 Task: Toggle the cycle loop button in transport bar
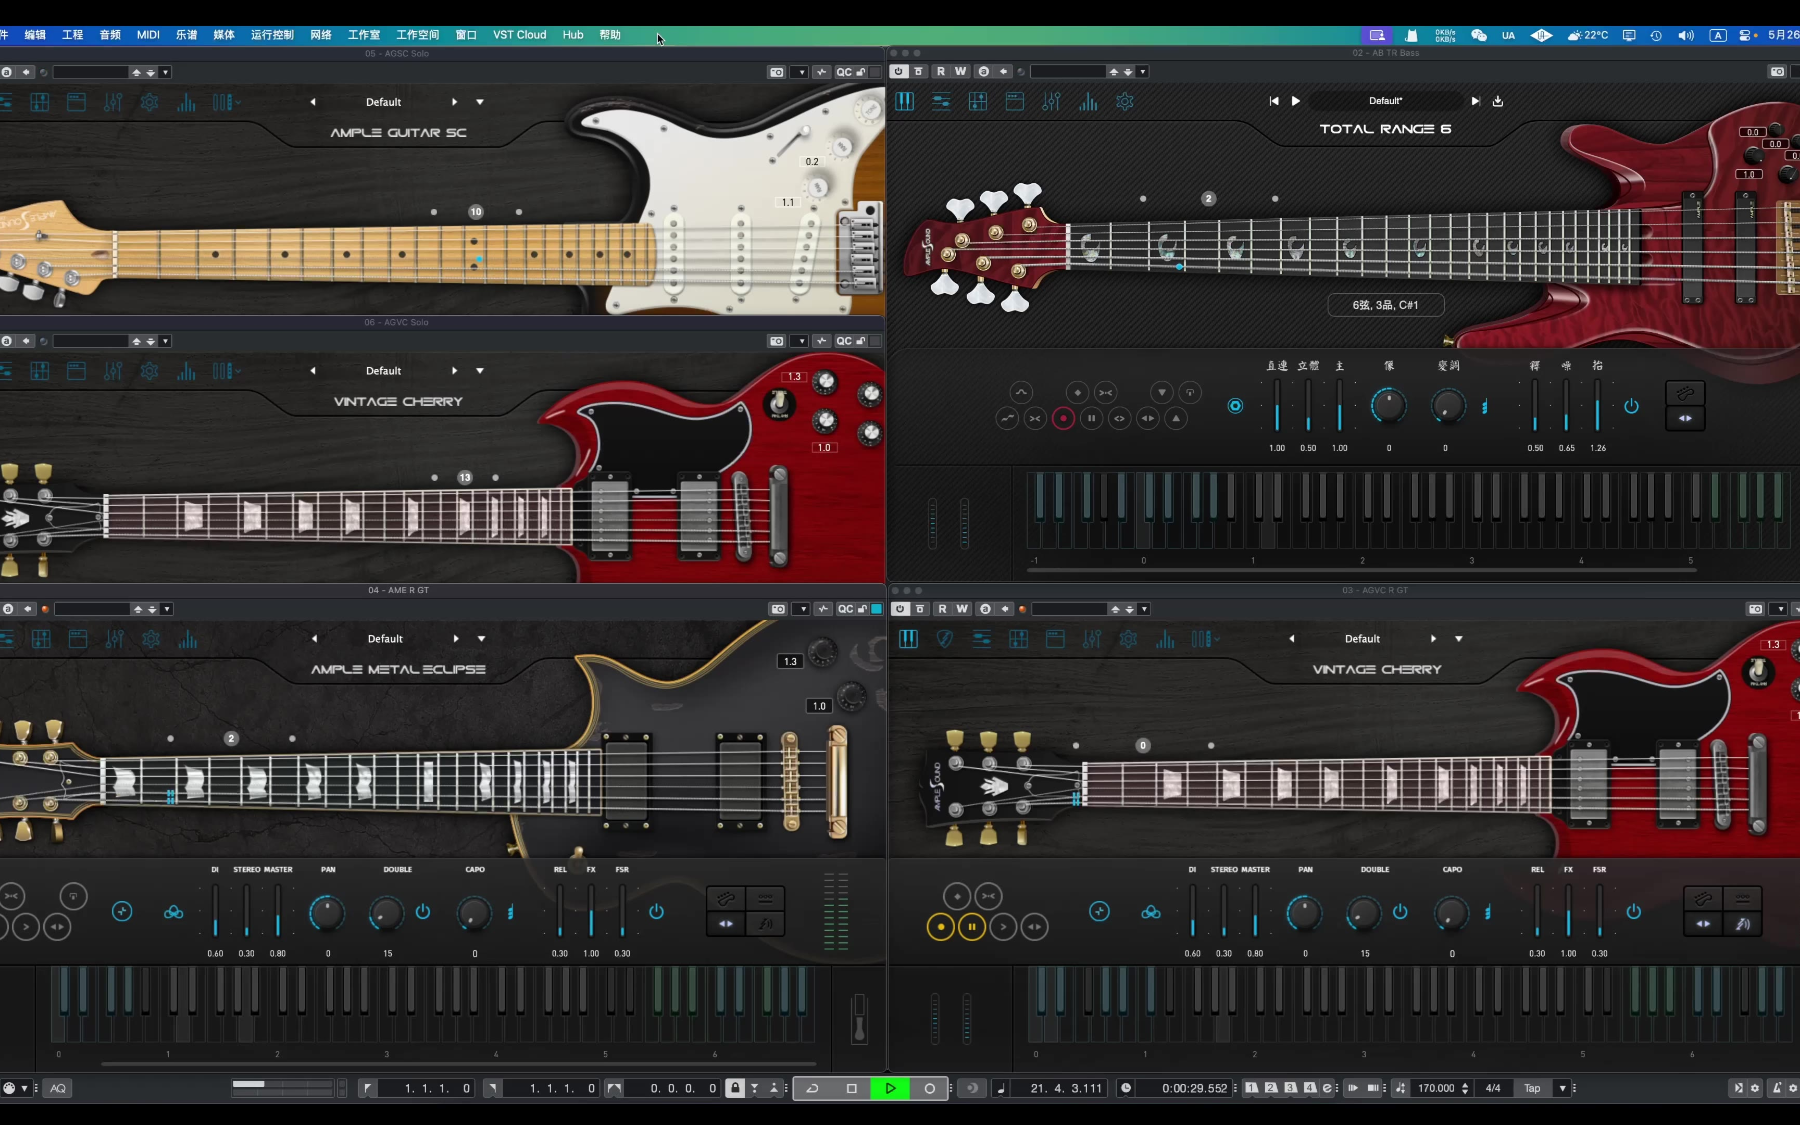coord(812,1088)
